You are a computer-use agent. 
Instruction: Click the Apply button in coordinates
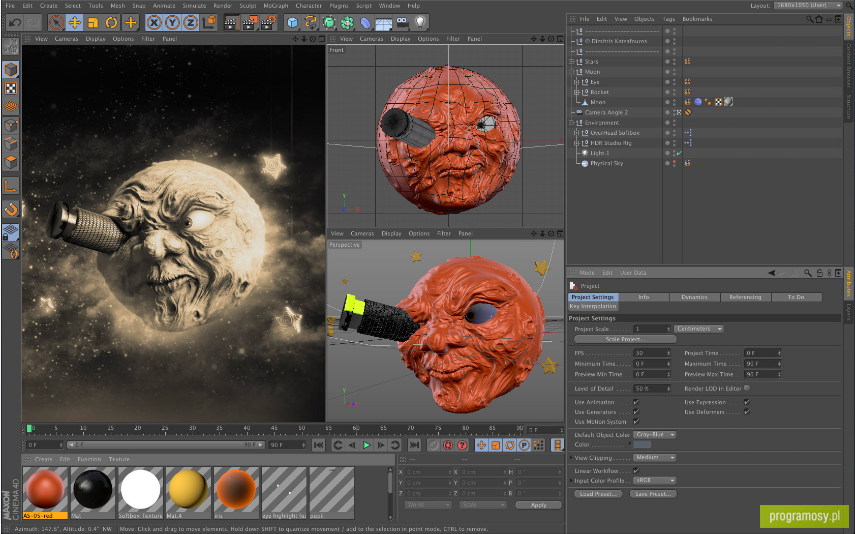tap(539, 505)
